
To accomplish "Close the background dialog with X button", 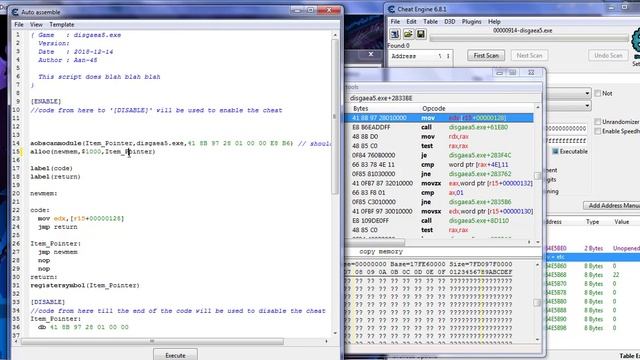I will point(371,54).
